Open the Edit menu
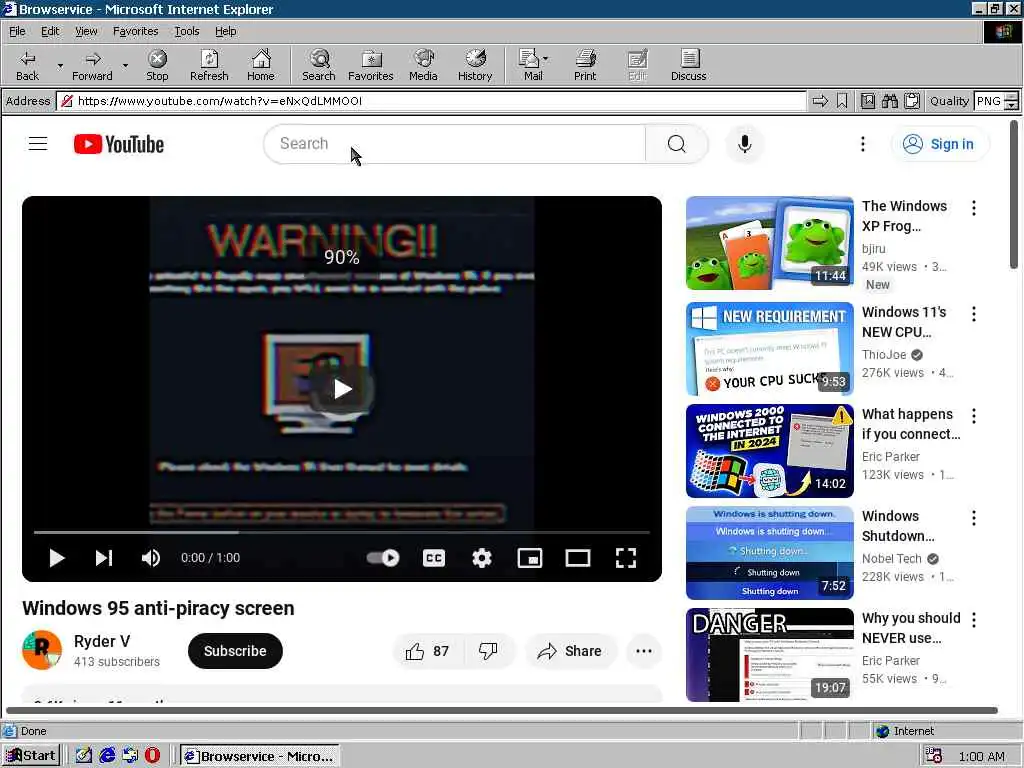1024x768 pixels. tap(50, 31)
